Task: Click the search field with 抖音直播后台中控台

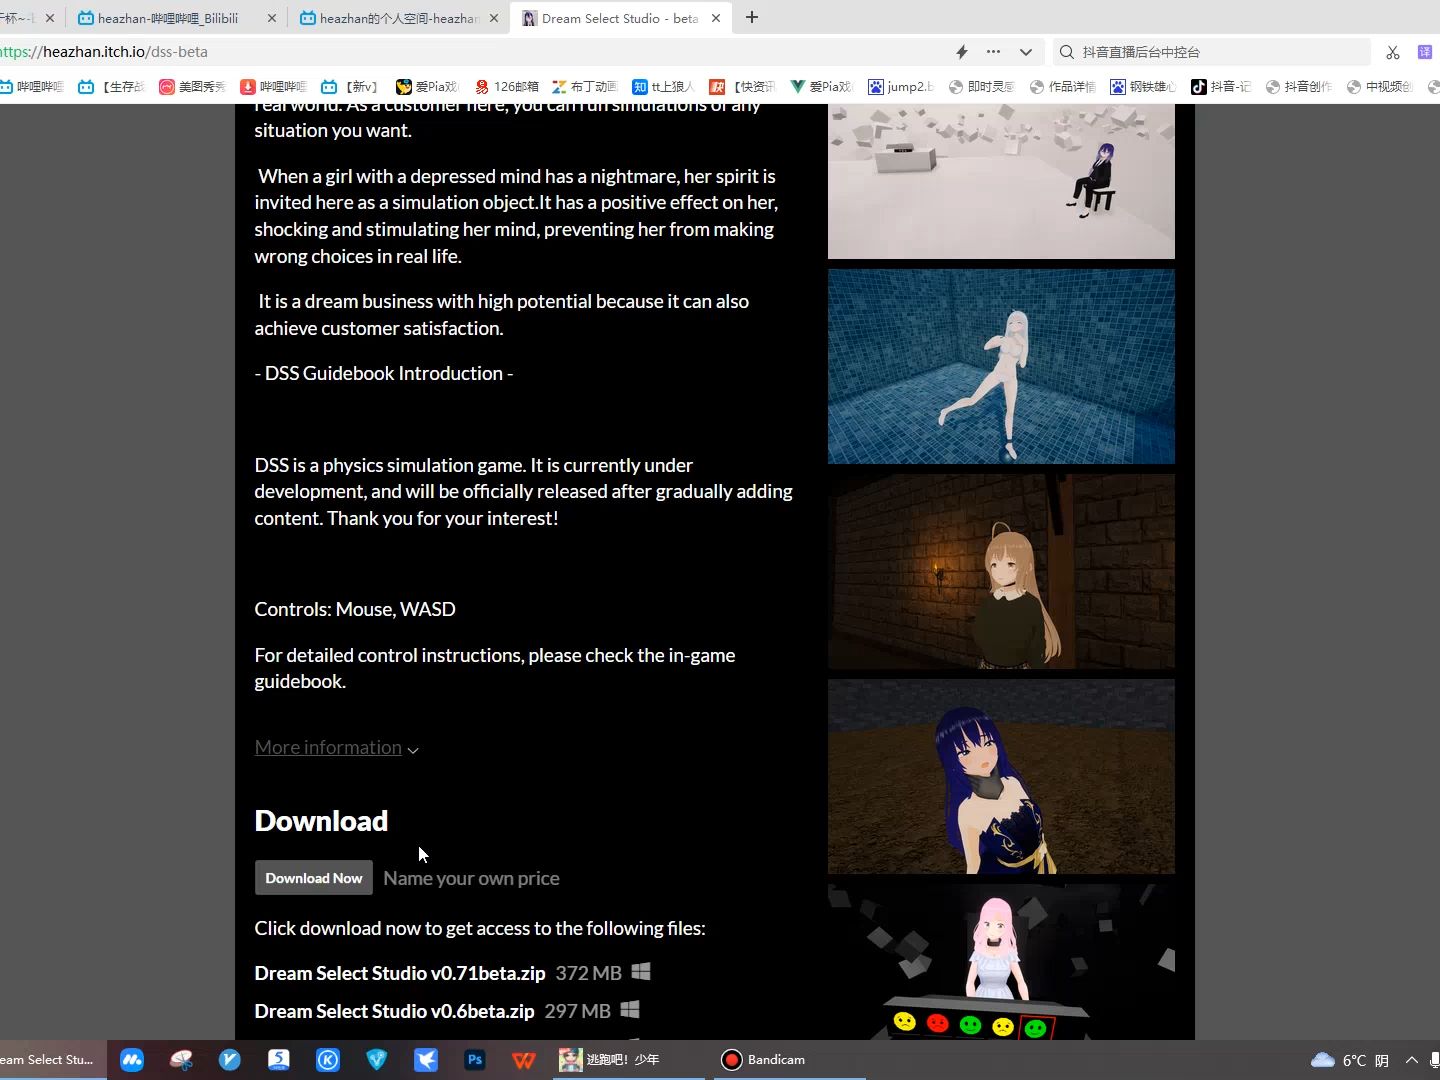Action: tap(1211, 52)
